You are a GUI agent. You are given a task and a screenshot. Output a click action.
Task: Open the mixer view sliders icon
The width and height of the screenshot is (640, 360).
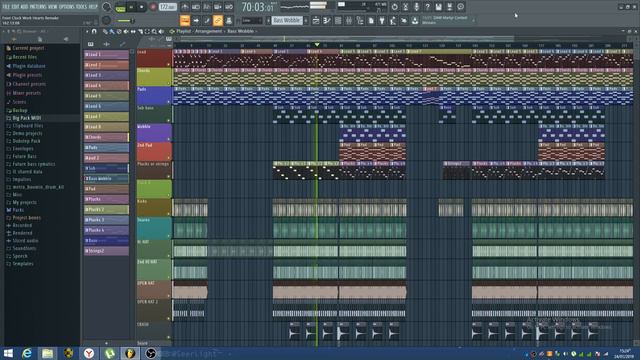[x=349, y=20]
